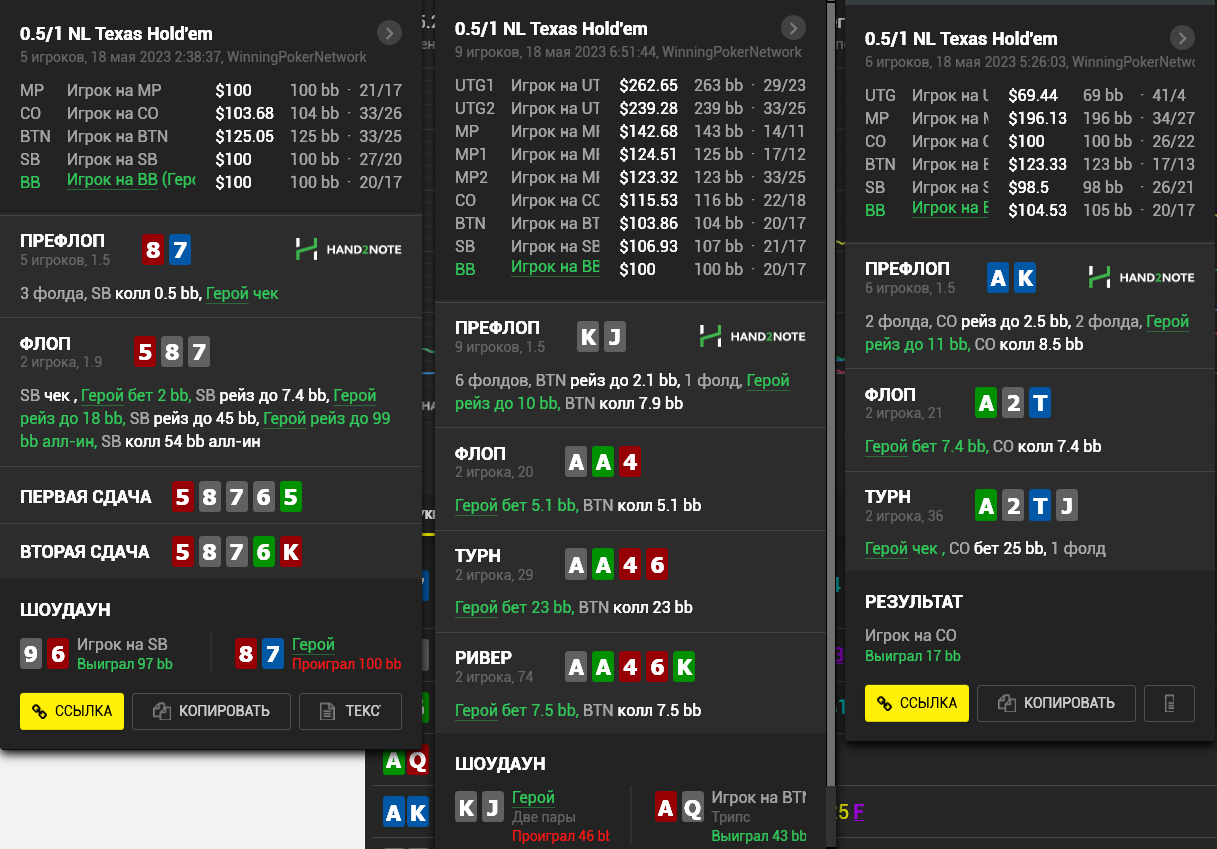Image resolution: width=1217 pixels, height=849 pixels.
Task: Click the A A 4 6 K river cards
Action: tap(630, 667)
